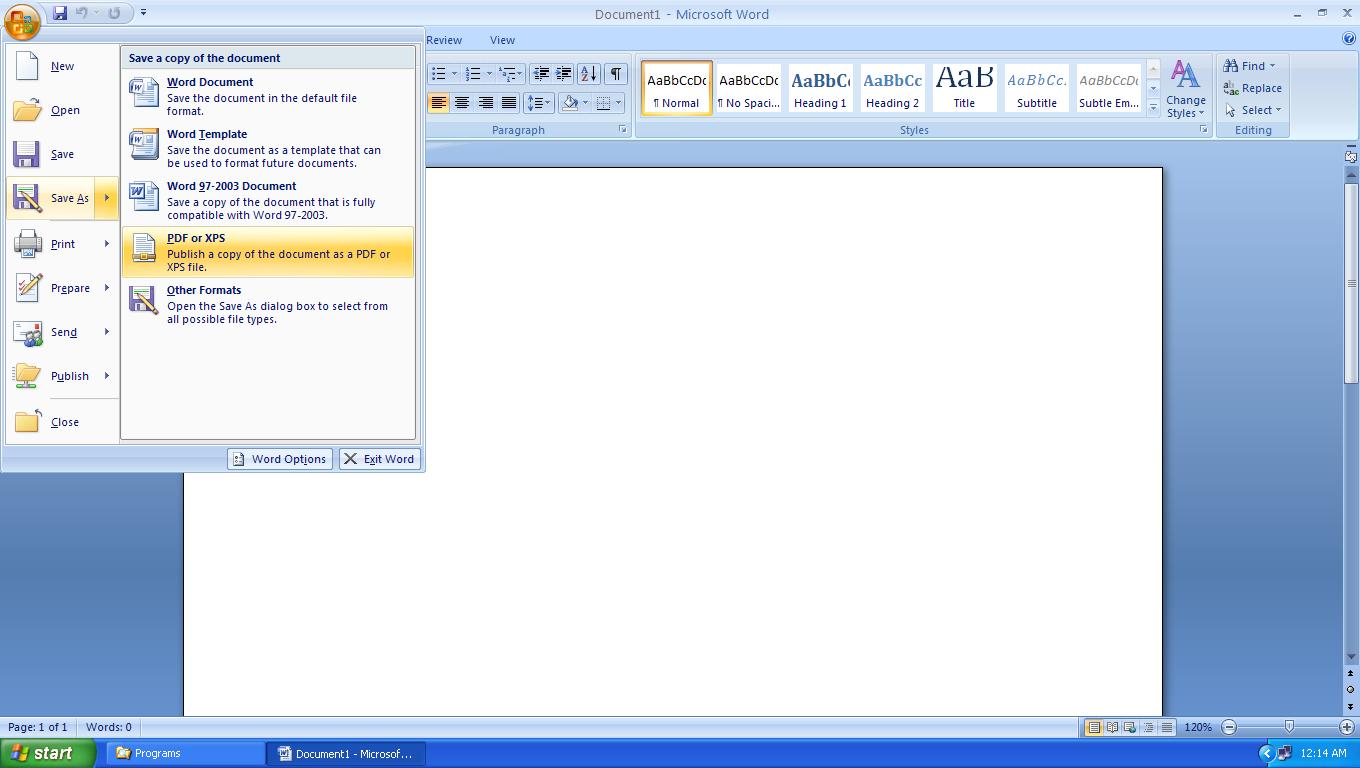Click the Undo icon in Quick Access Toolbar
The width and height of the screenshot is (1360, 768).
(83, 13)
